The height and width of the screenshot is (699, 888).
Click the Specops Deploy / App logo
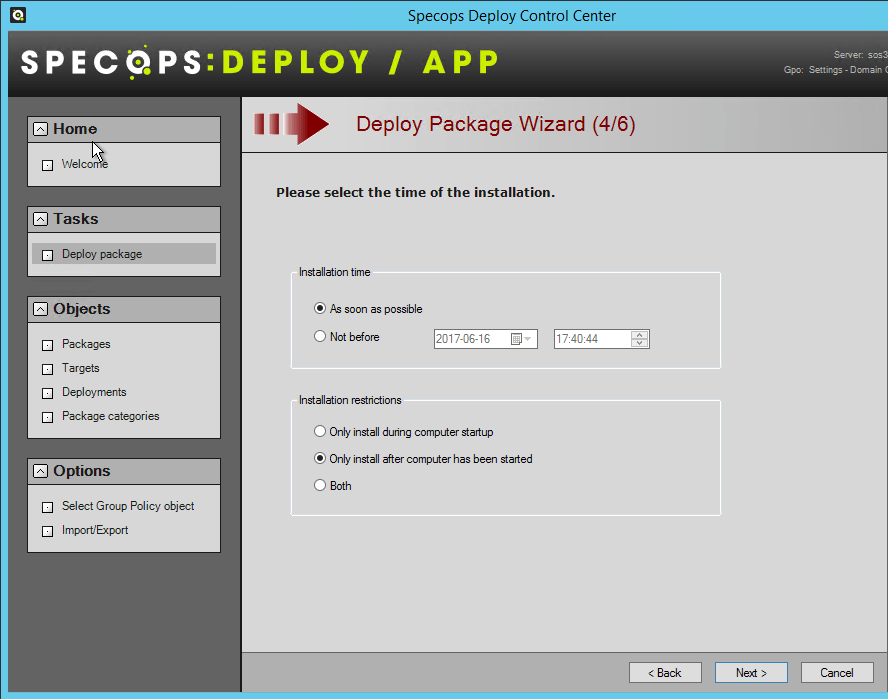click(x=260, y=62)
